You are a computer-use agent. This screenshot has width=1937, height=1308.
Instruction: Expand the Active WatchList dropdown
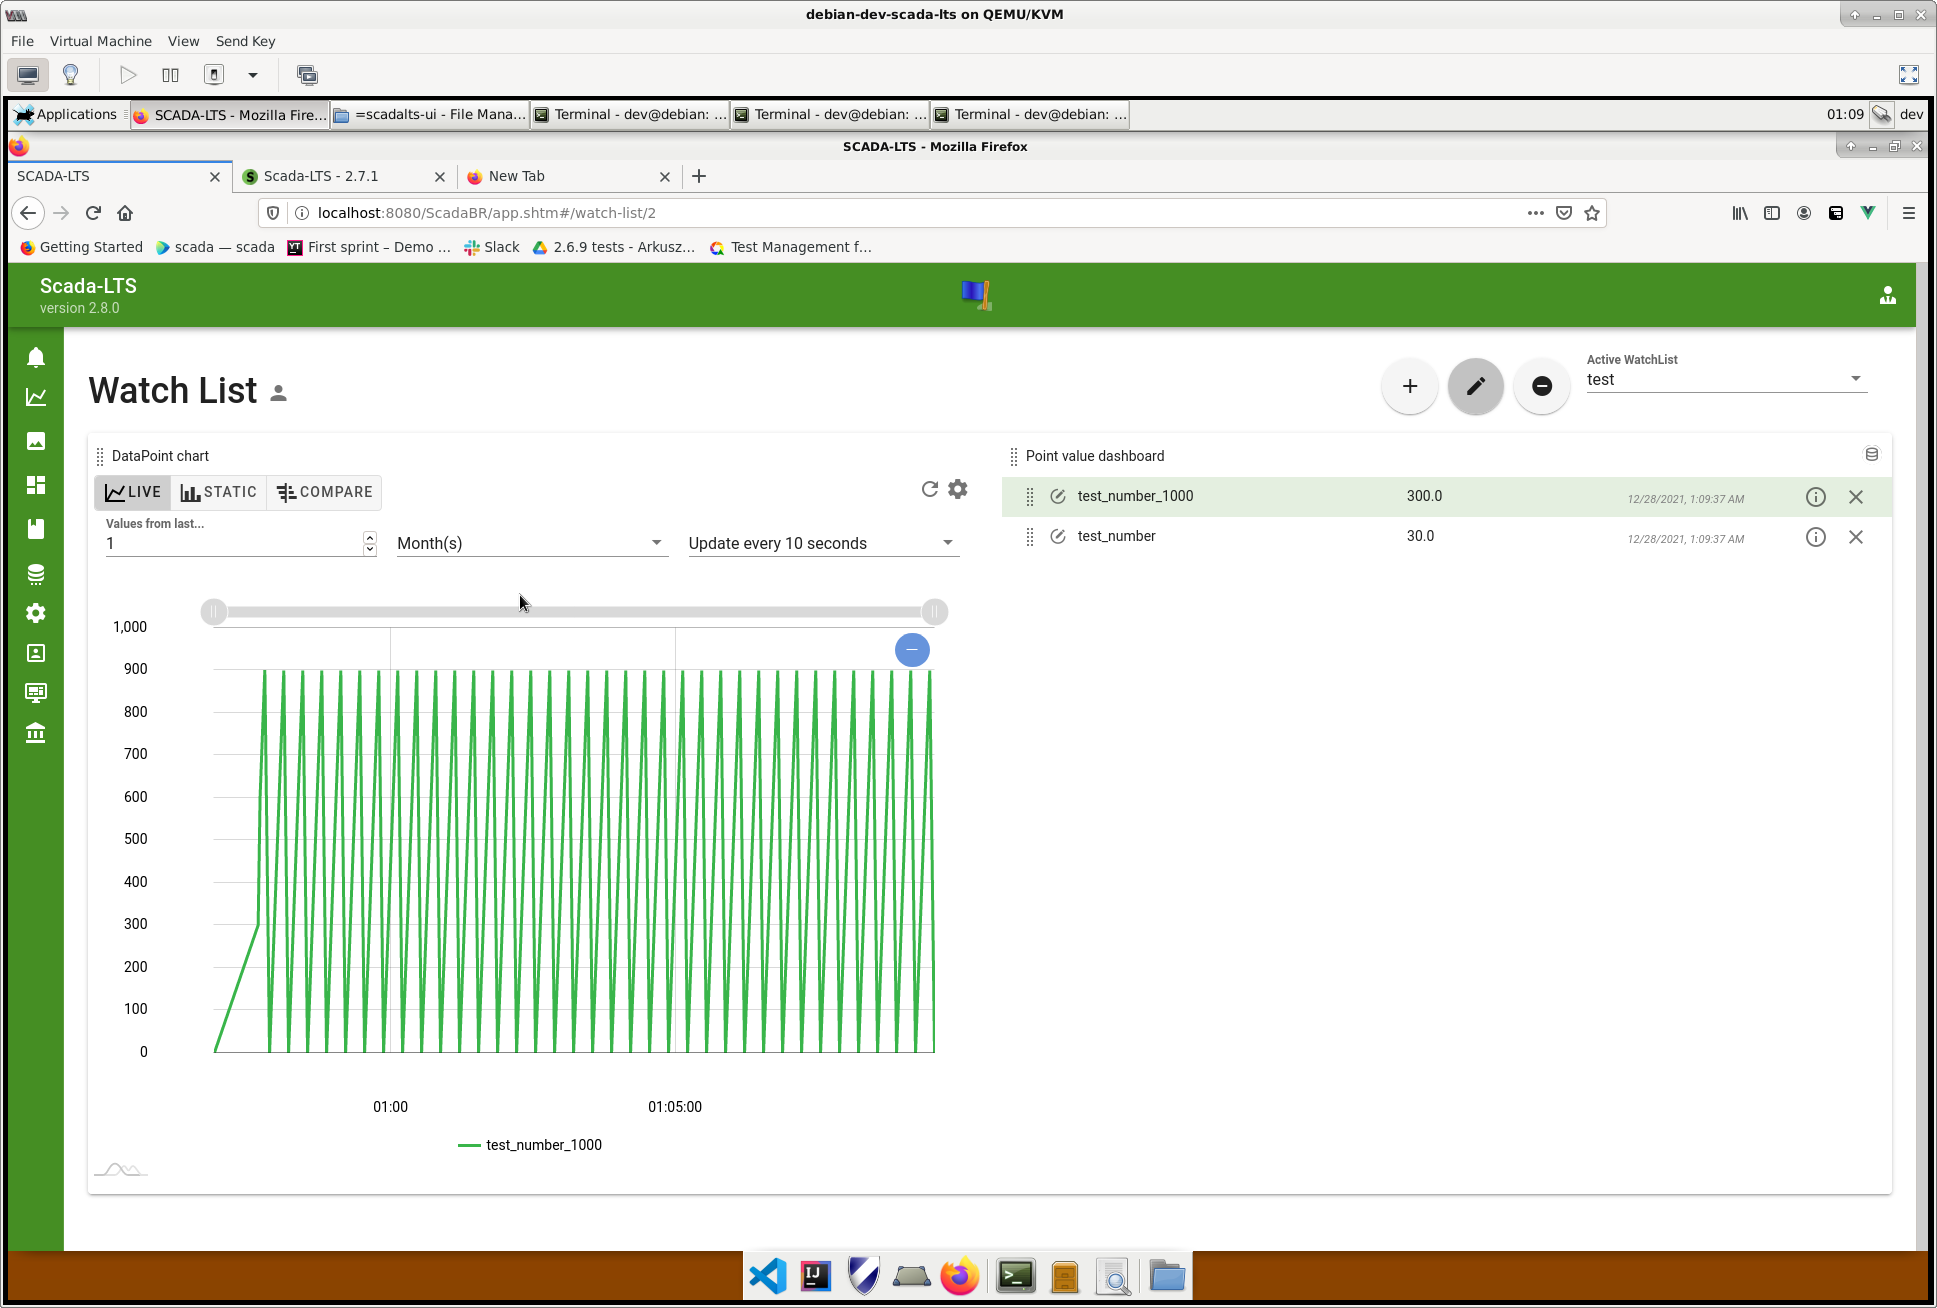click(x=1725, y=379)
